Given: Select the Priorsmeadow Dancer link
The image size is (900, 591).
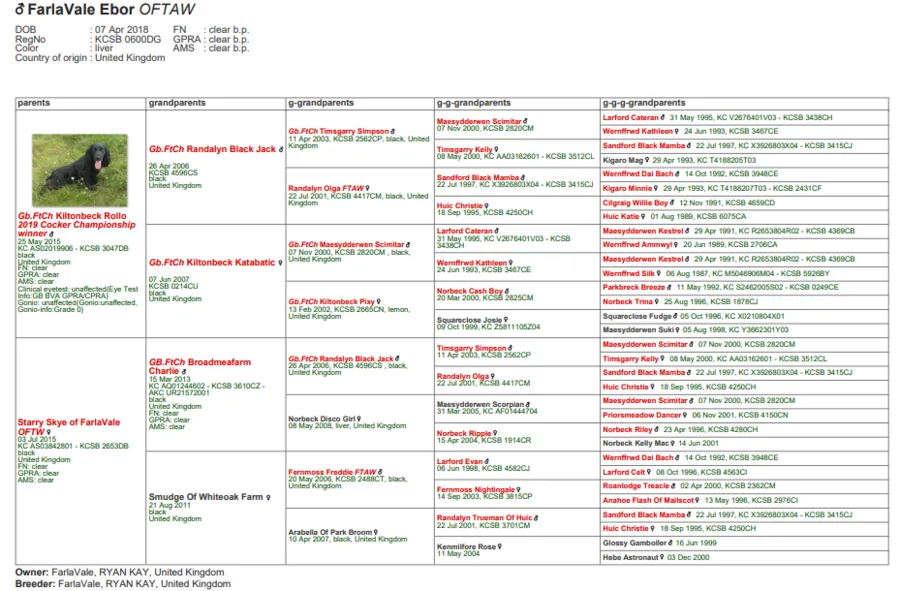Looking at the screenshot, I should coord(641,415).
